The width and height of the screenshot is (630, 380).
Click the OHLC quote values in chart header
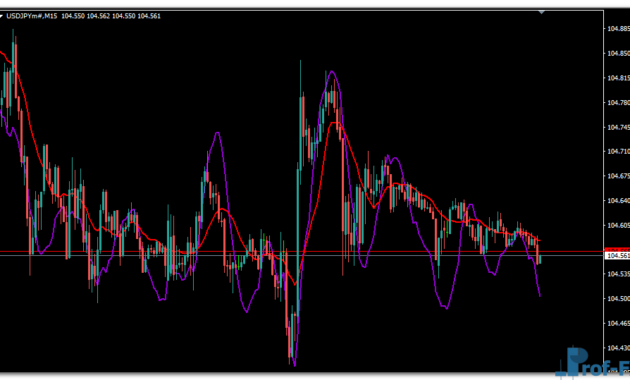point(111,16)
